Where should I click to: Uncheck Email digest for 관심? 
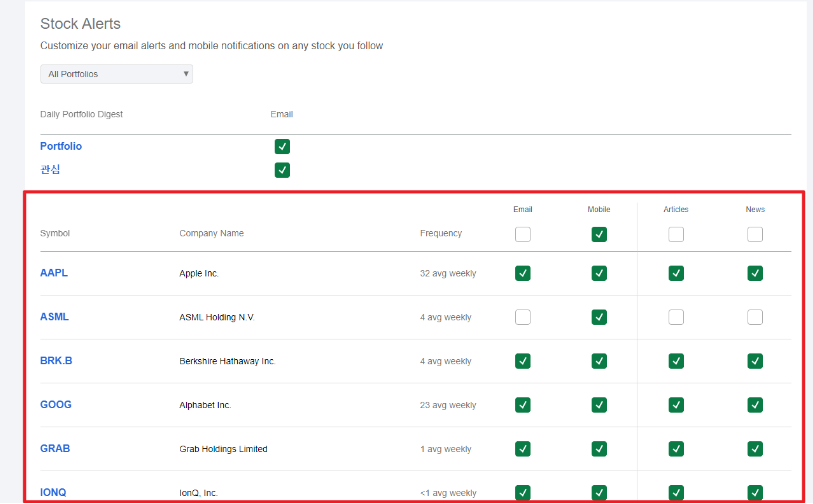[282, 170]
